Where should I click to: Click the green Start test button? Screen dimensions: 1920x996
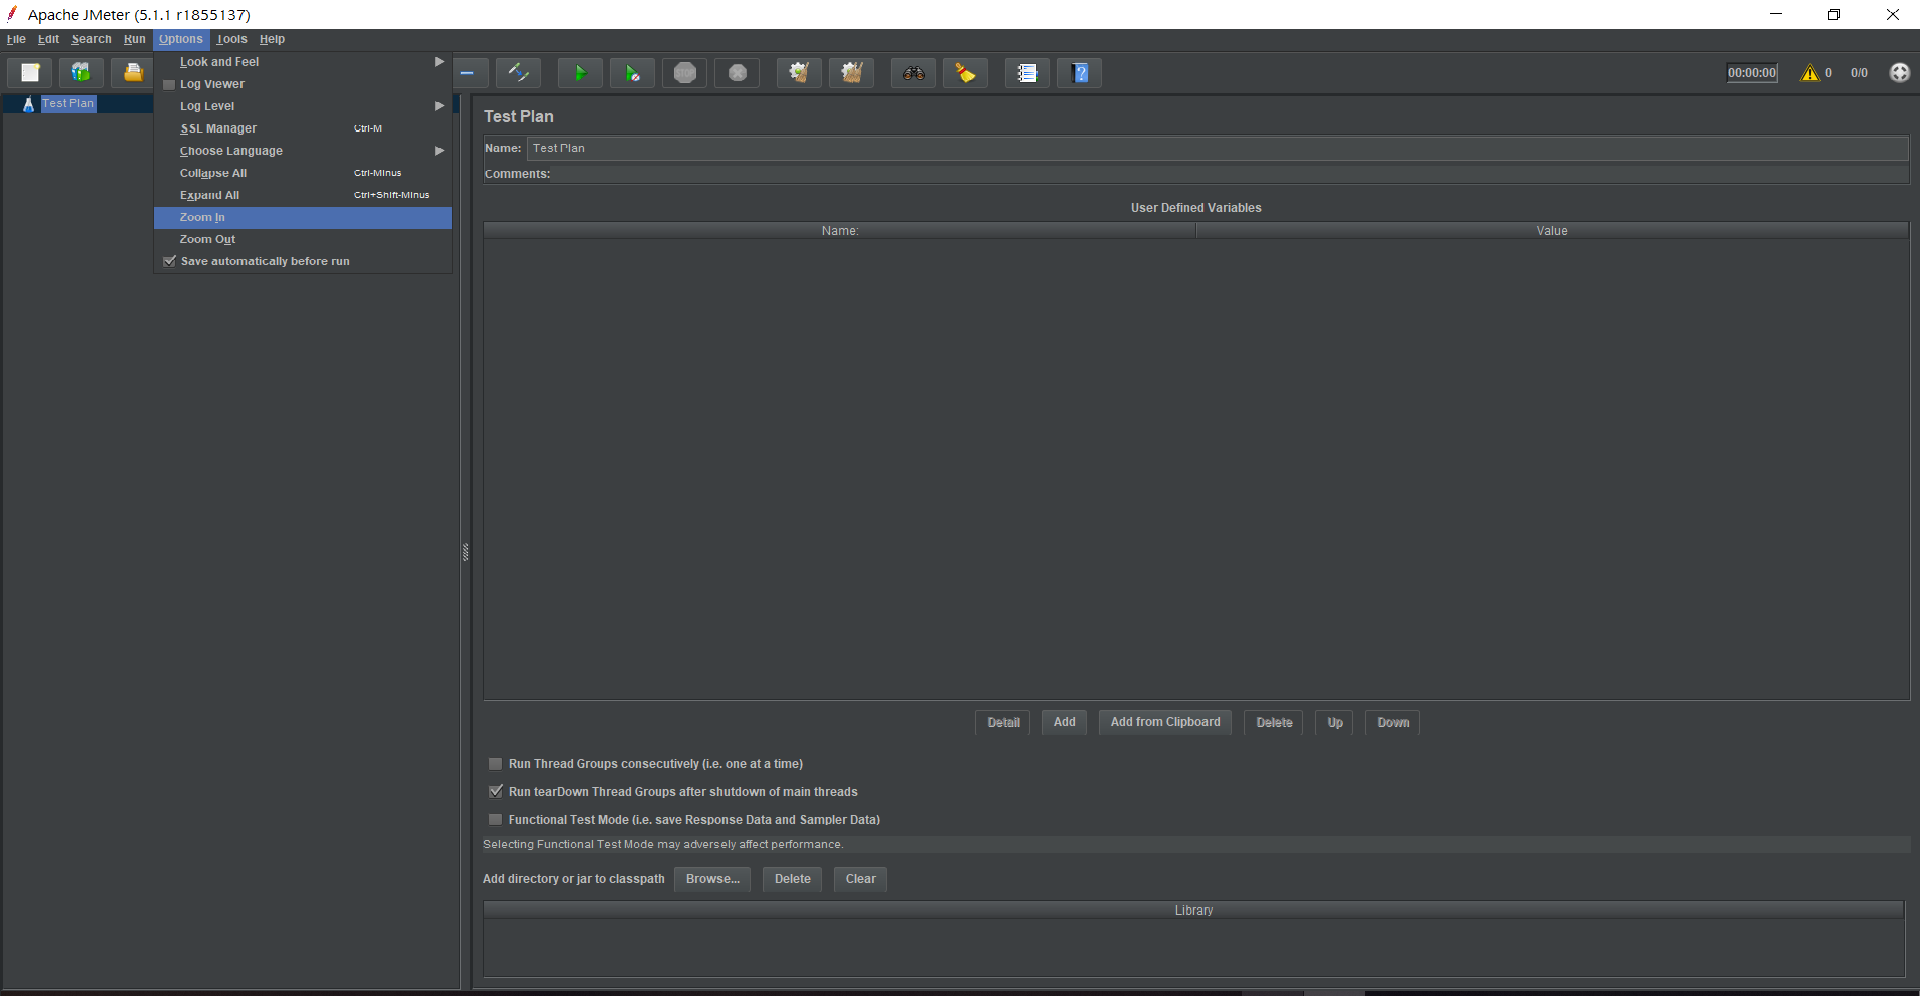tap(579, 73)
